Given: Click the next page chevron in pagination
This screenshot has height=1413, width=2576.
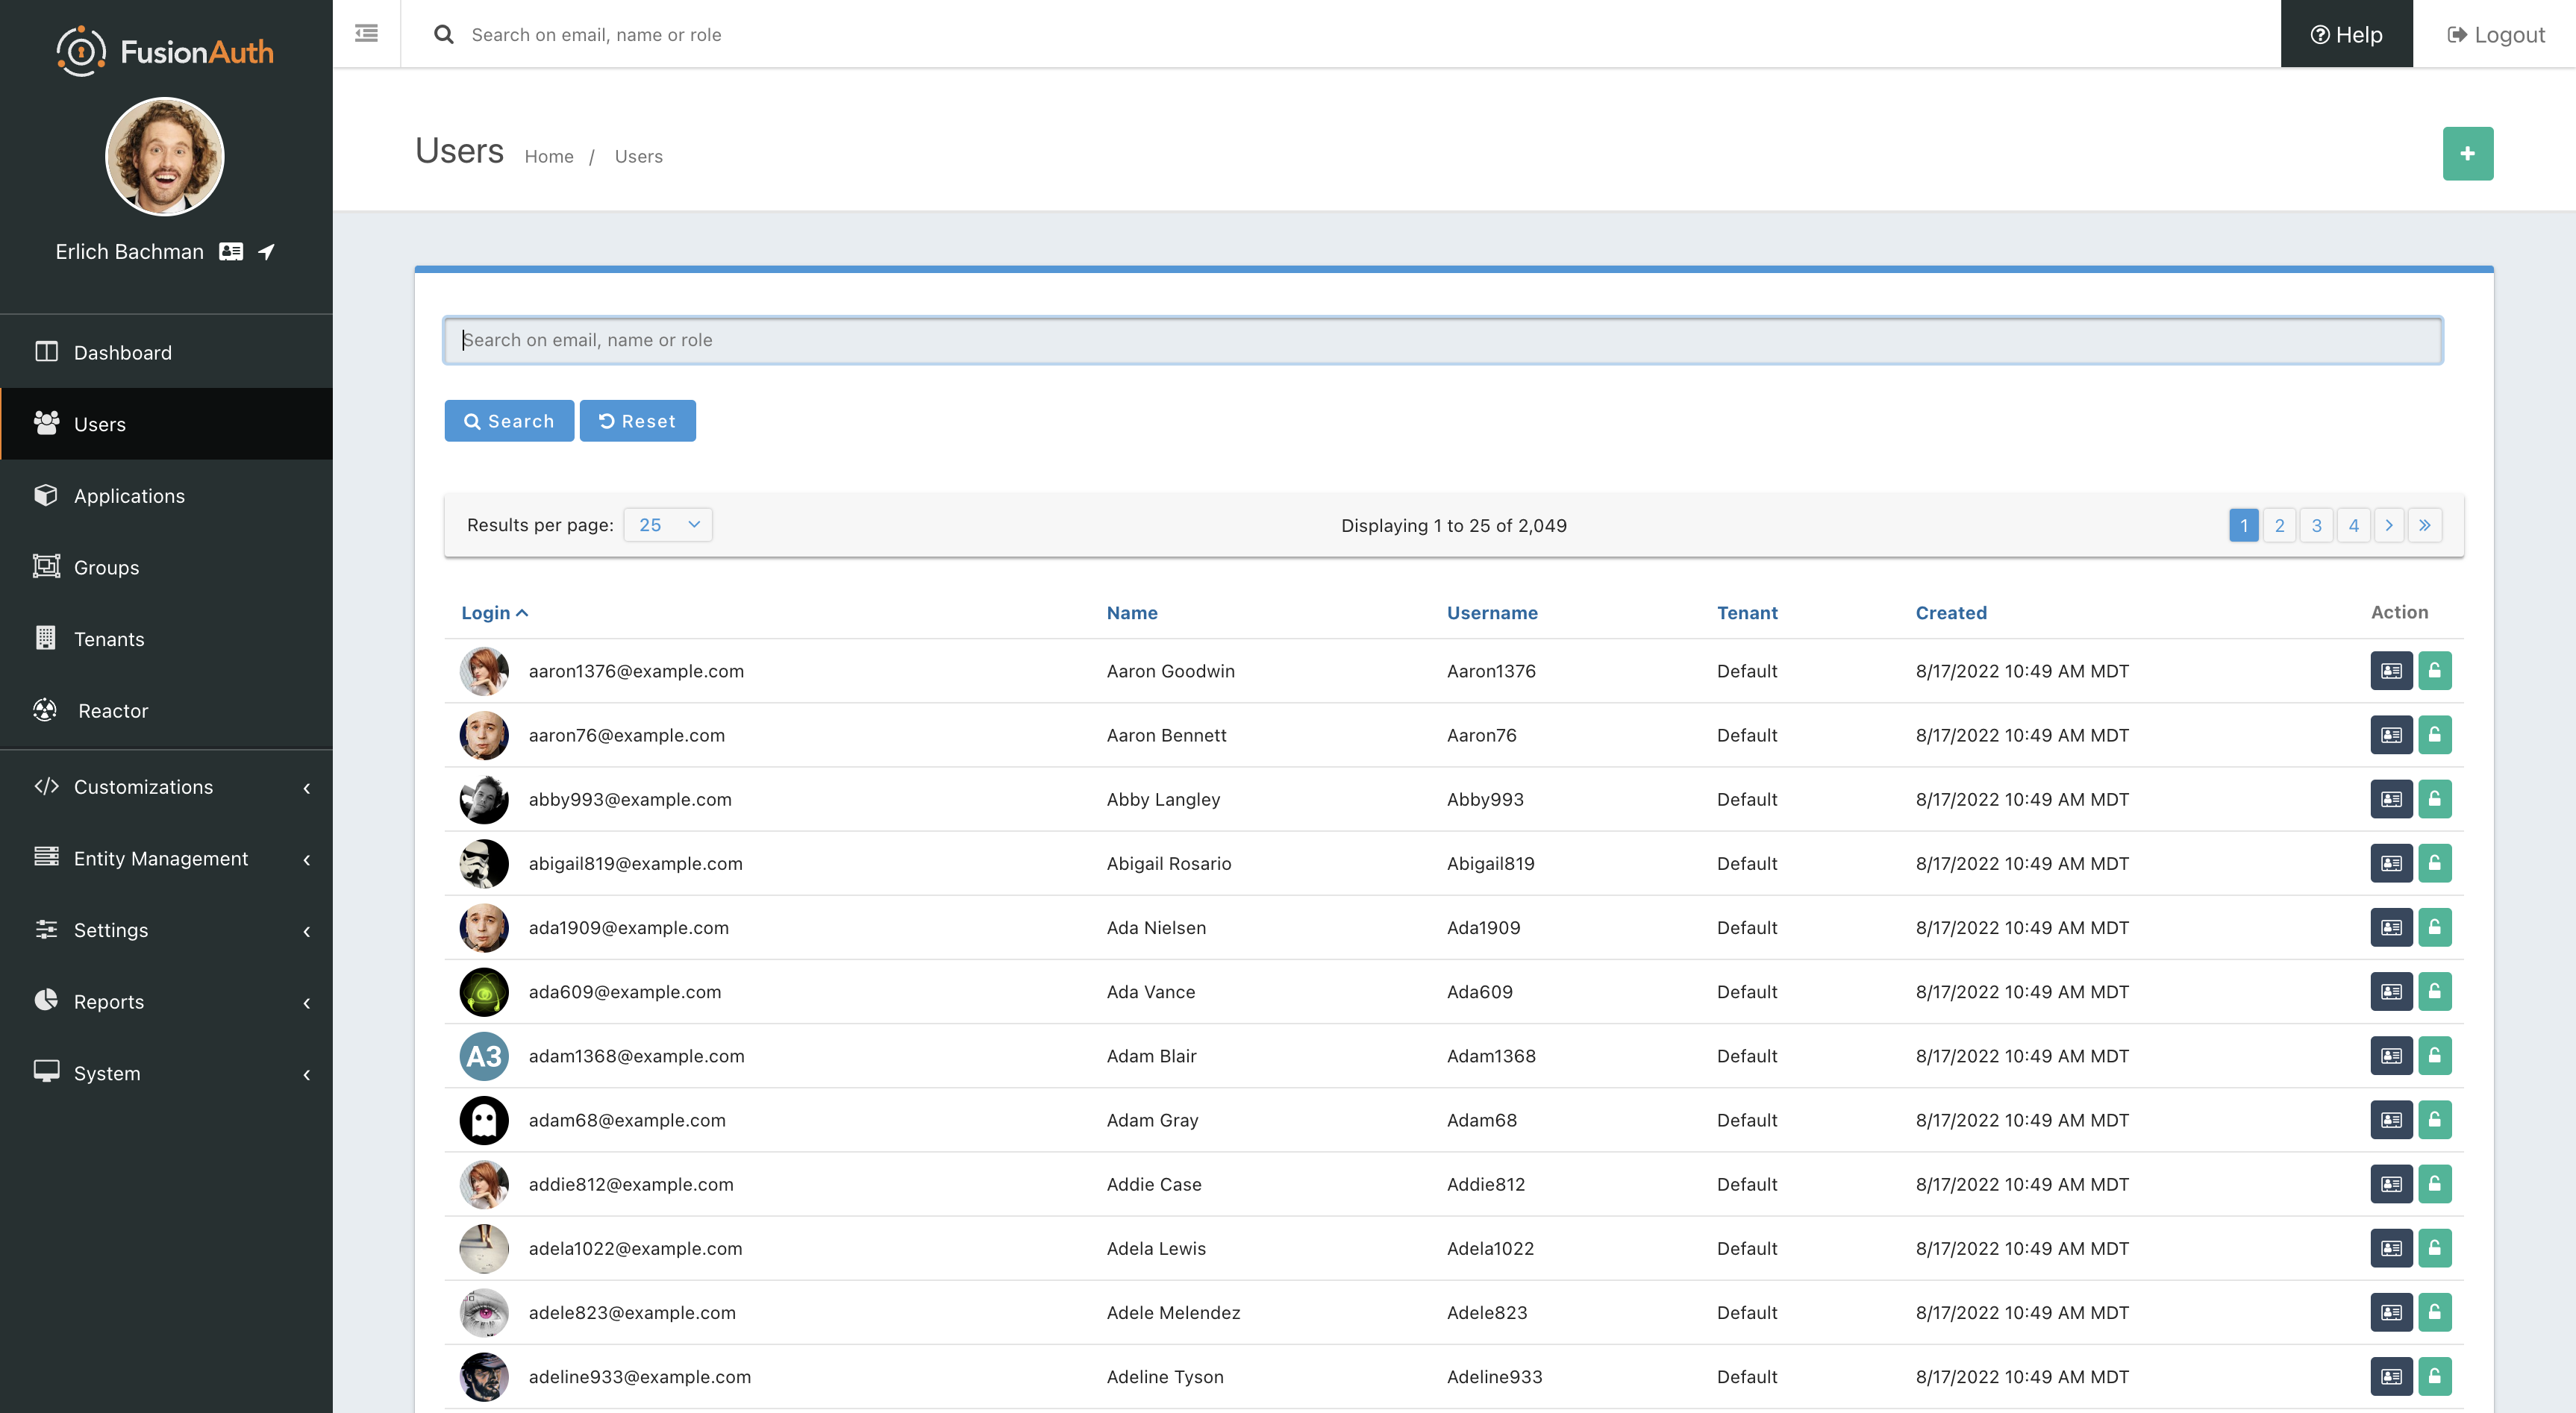Looking at the screenshot, I should 2389,525.
